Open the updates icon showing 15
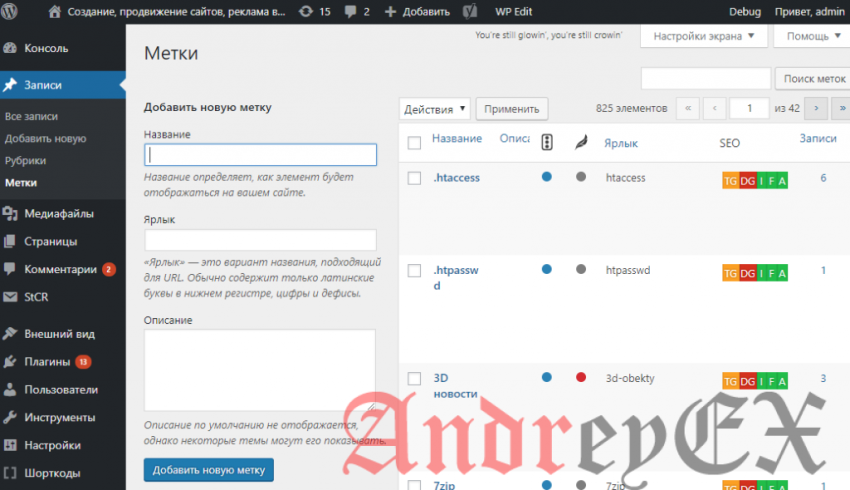 point(306,11)
